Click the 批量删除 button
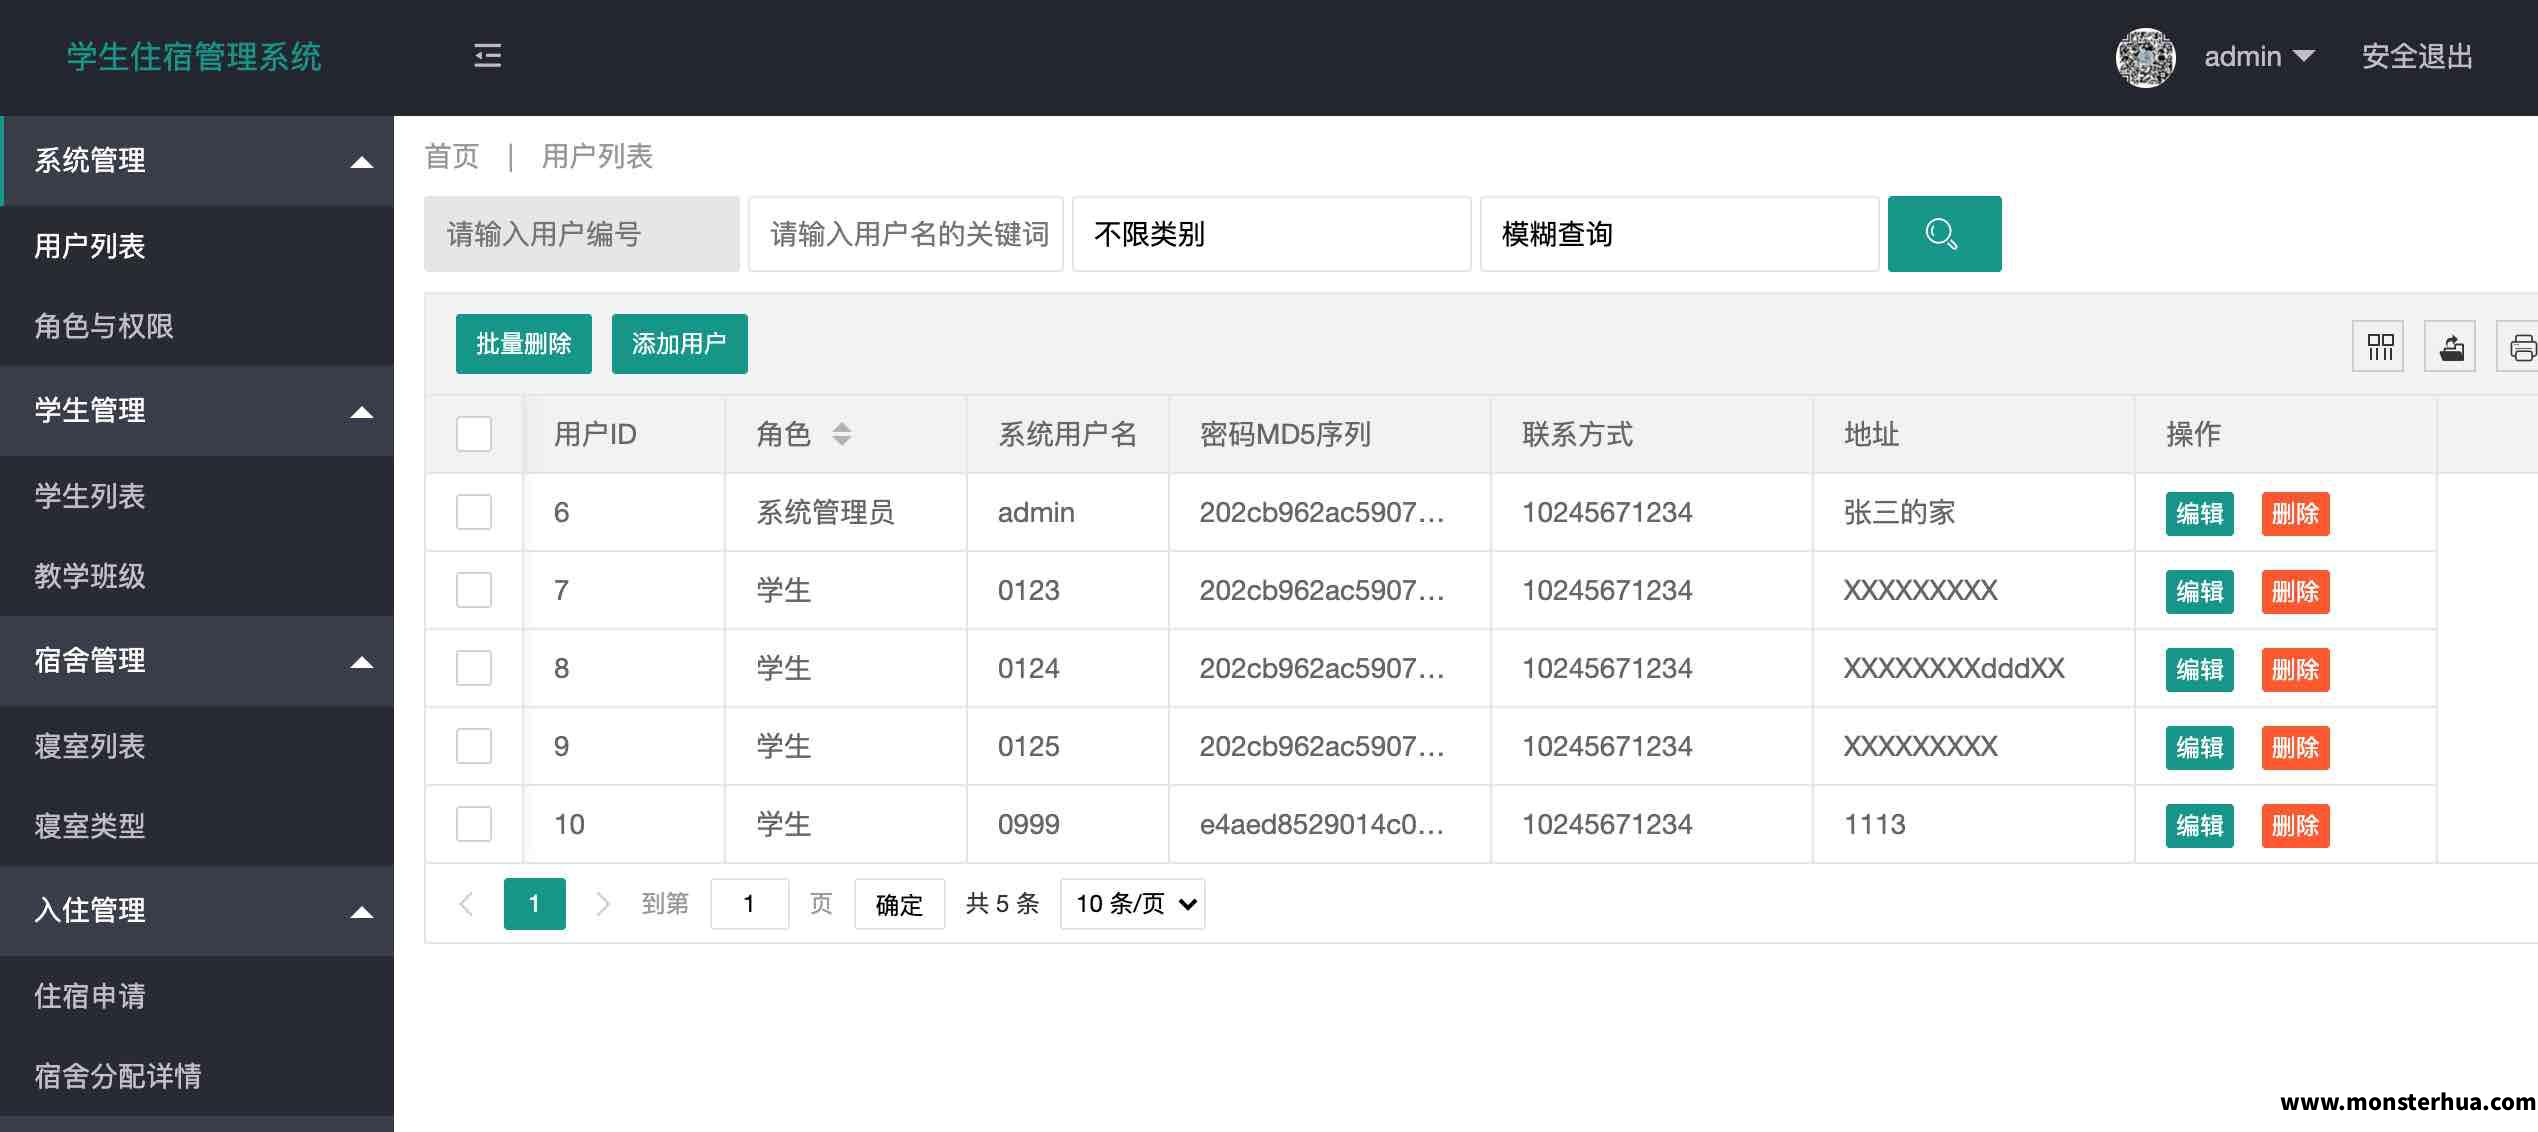The image size is (2538, 1132). 524,344
